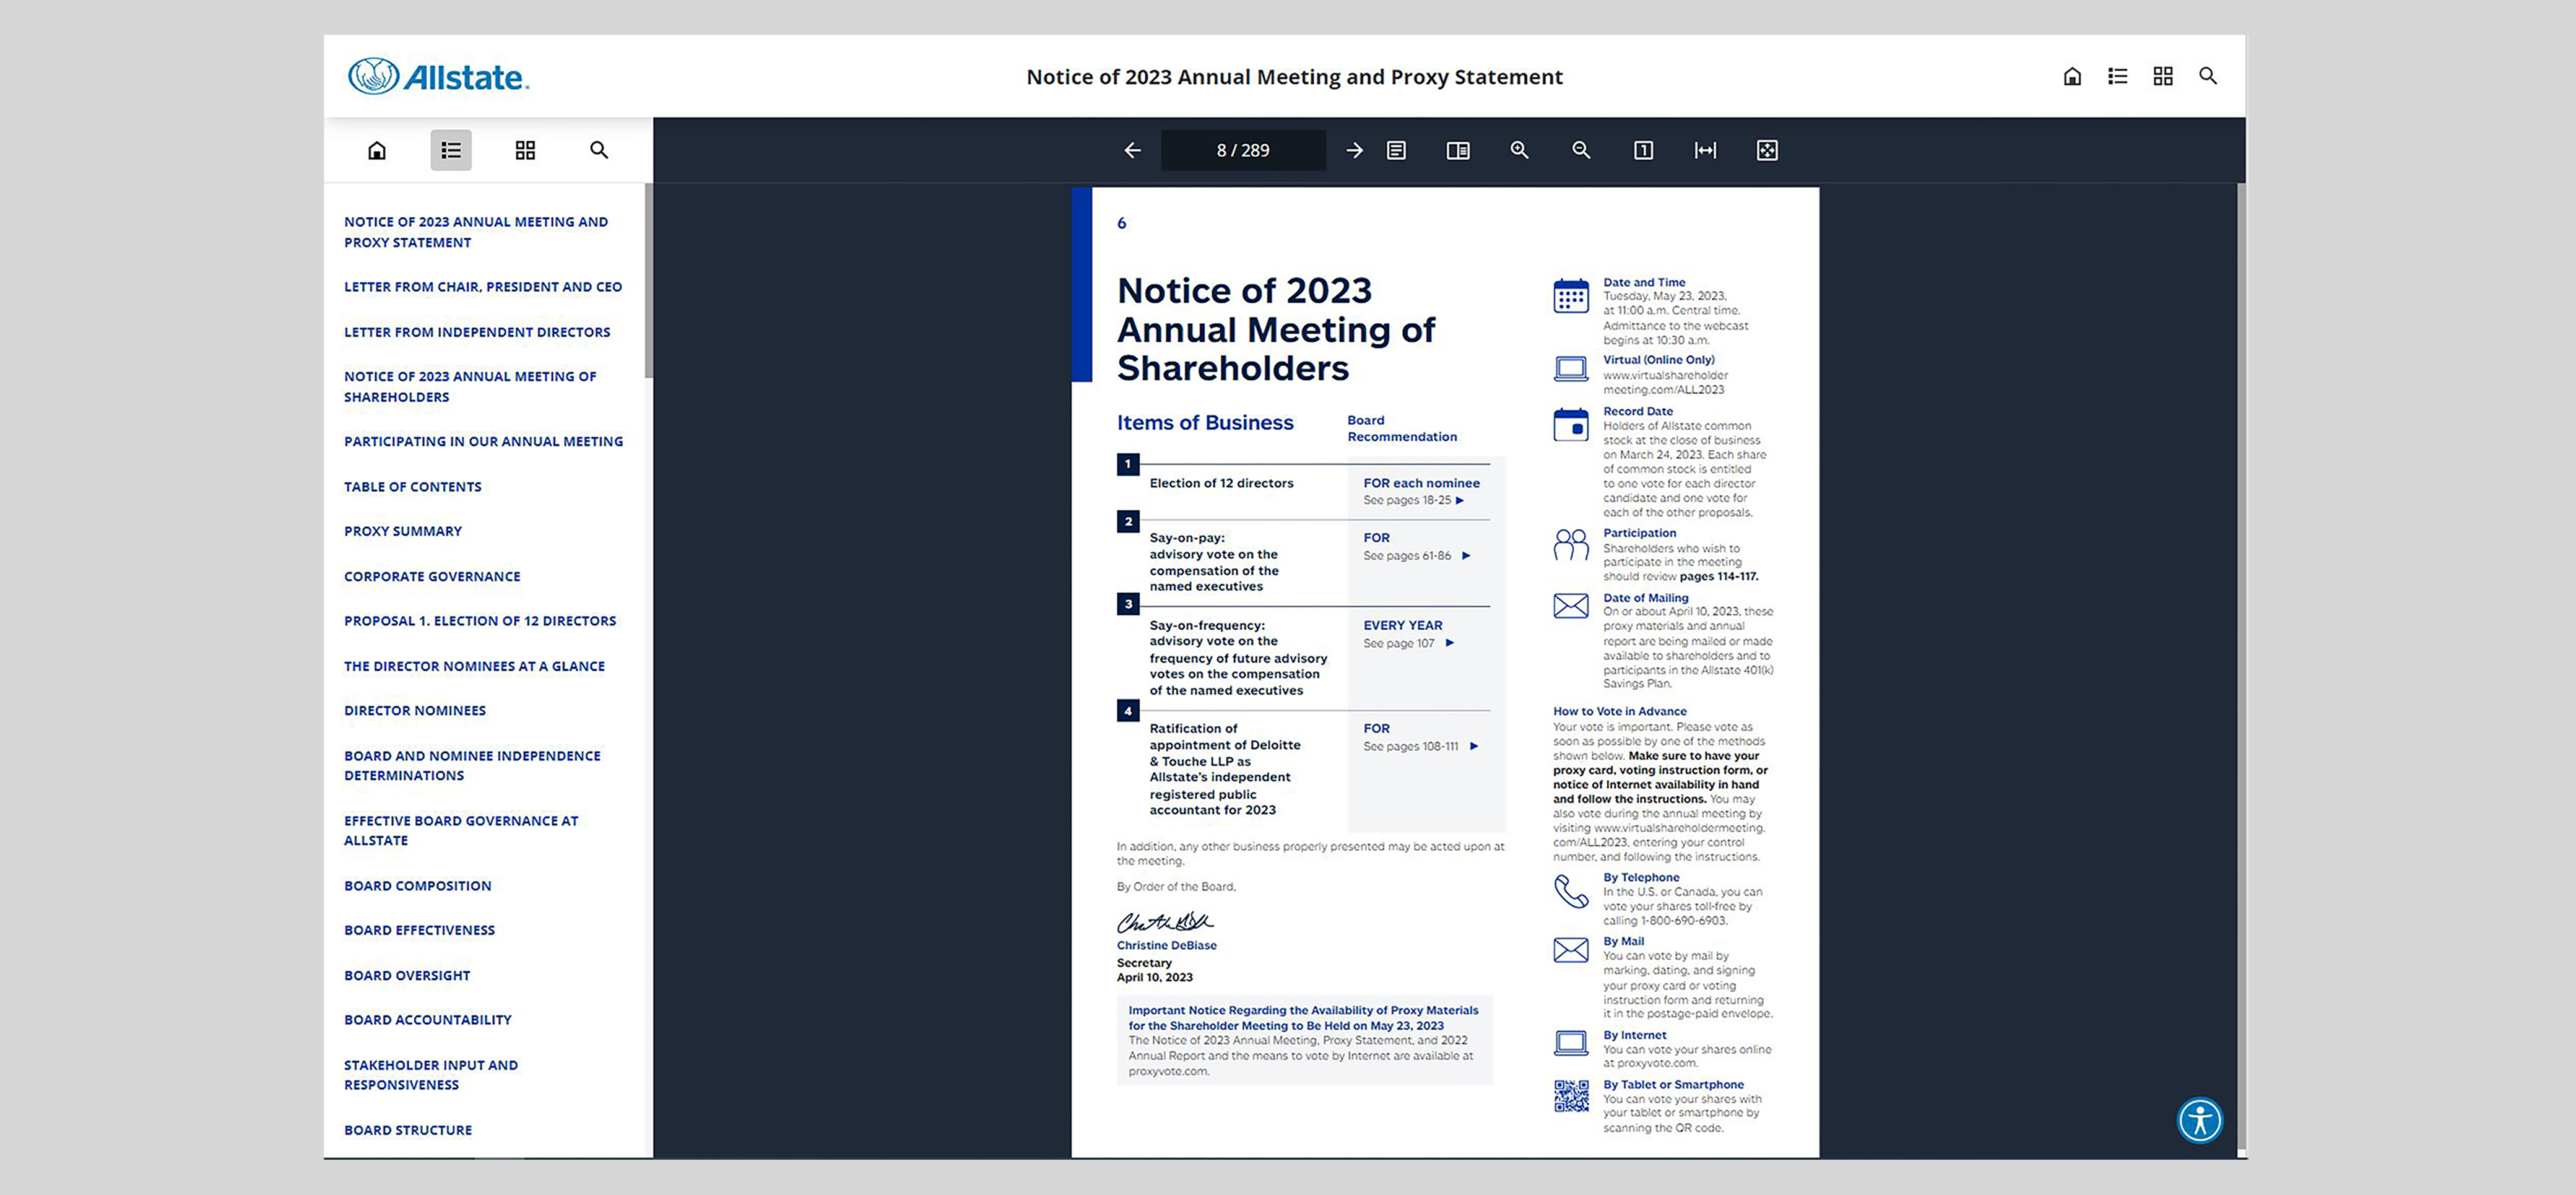Viewport: 2576px width, 1195px height.
Task: Open the accessibility widget button
Action: click(2200, 1120)
